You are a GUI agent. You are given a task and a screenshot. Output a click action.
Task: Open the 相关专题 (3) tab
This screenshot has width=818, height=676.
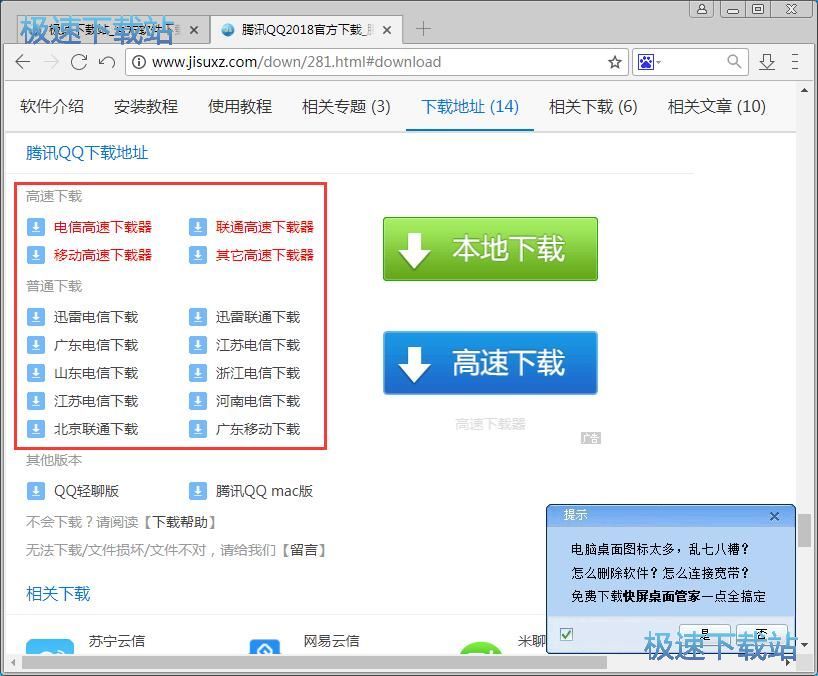coord(346,106)
